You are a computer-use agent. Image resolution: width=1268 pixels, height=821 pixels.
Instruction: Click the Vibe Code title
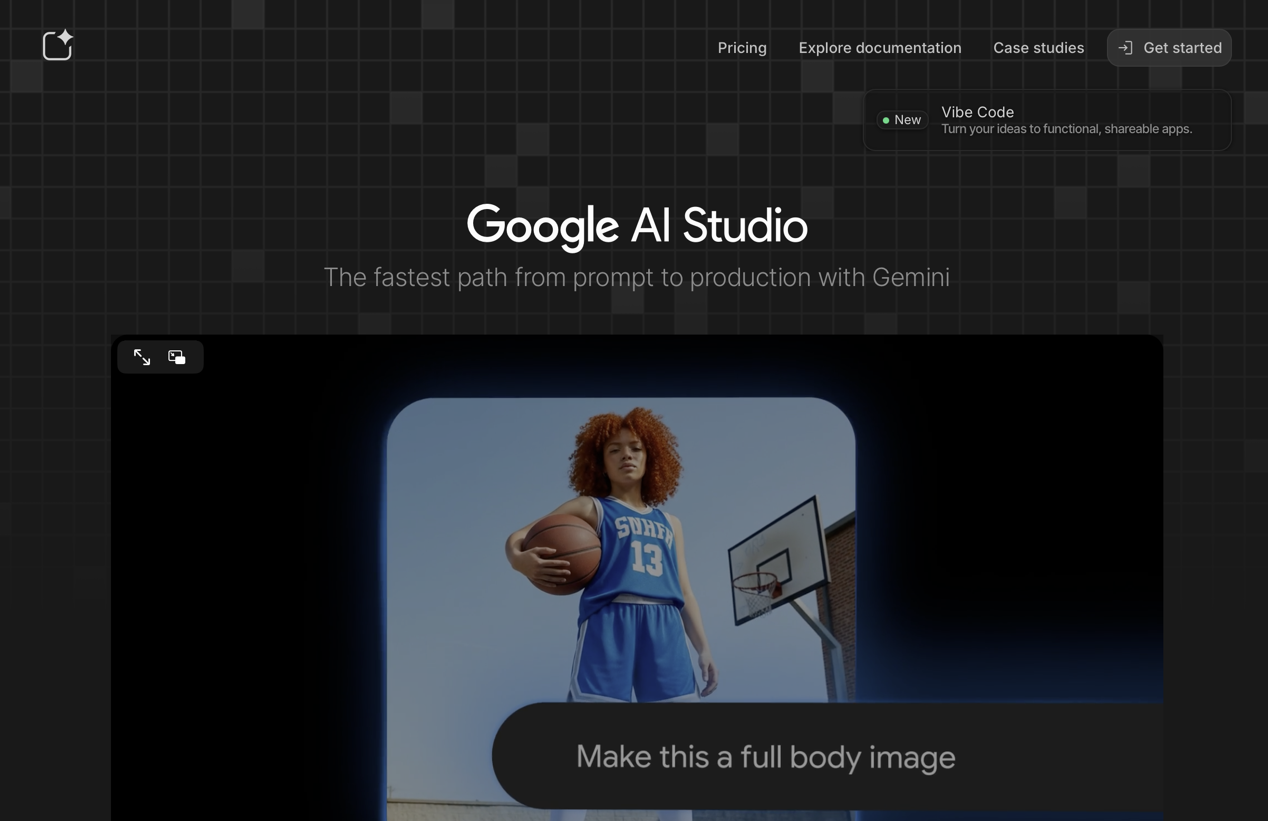pyautogui.click(x=977, y=112)
